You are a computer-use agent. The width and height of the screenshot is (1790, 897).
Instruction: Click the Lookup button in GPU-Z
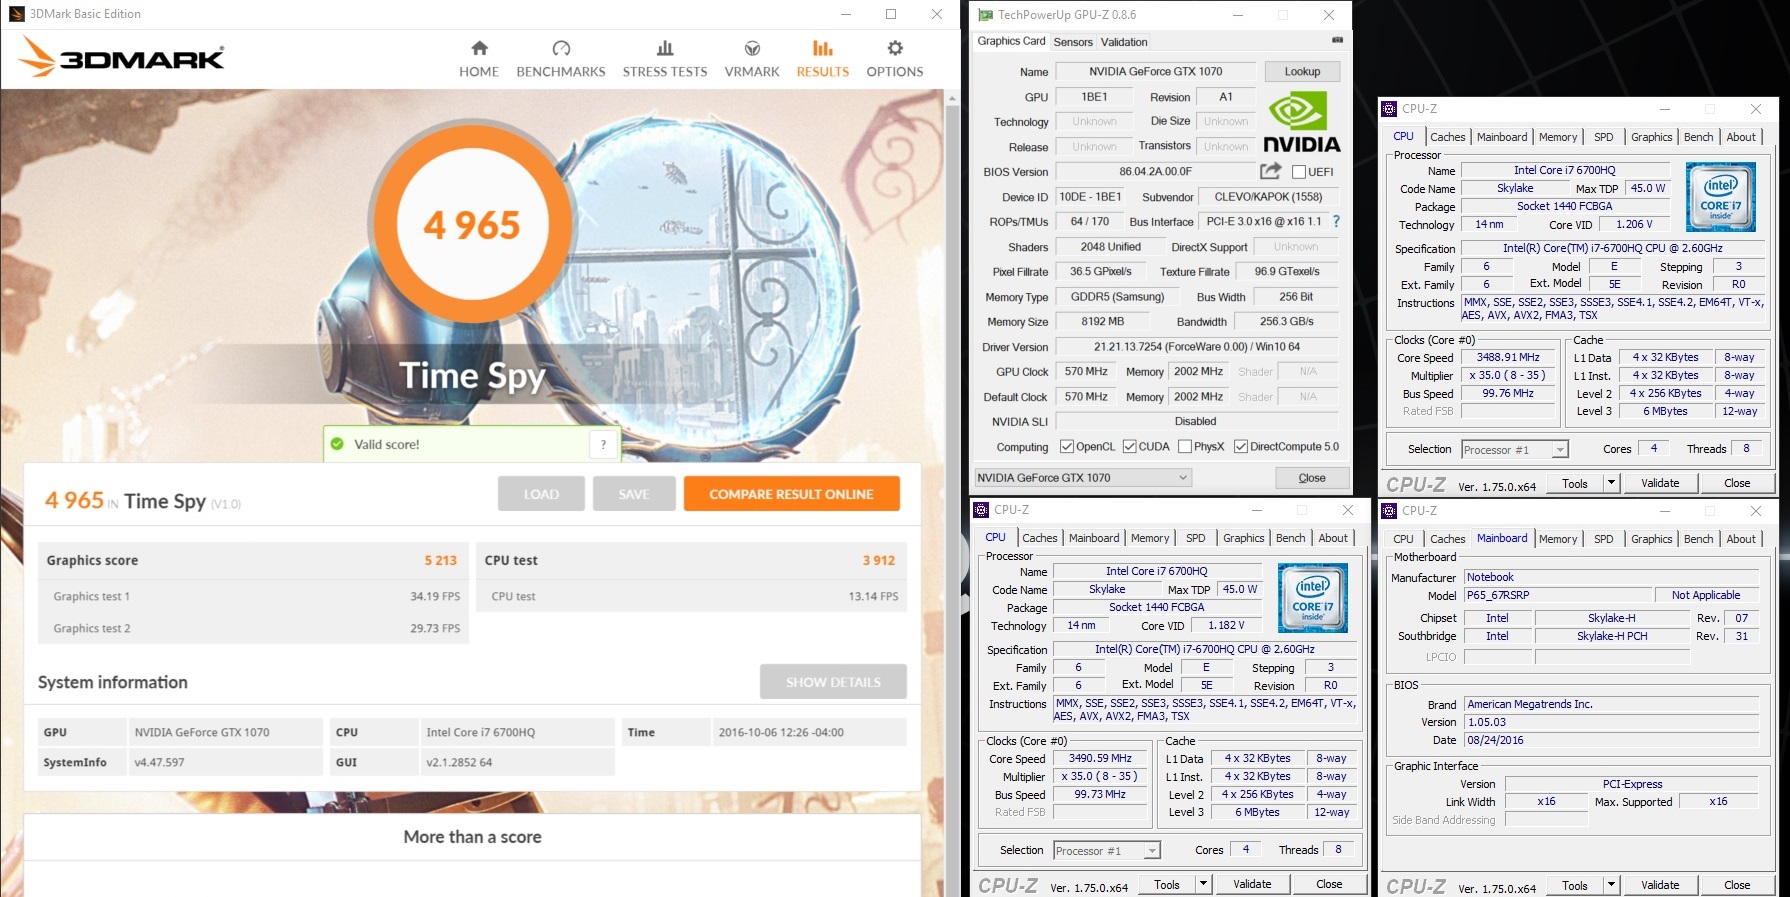(x=1302, y=72)
